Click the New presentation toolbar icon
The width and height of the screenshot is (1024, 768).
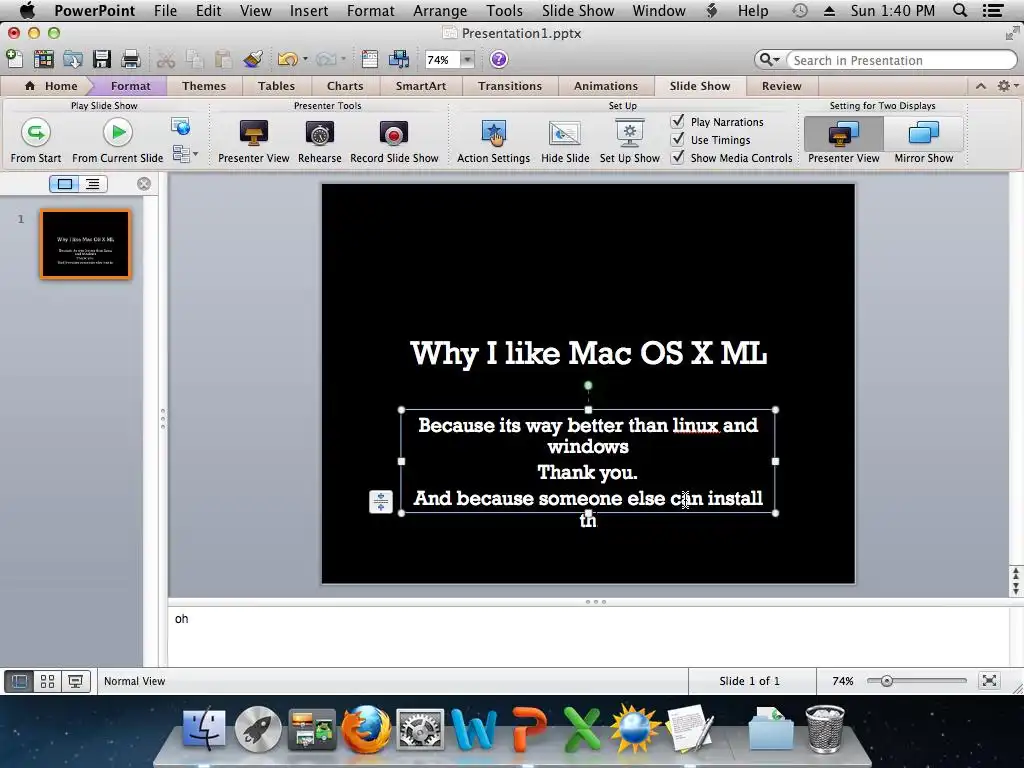(x=14, y=59)
